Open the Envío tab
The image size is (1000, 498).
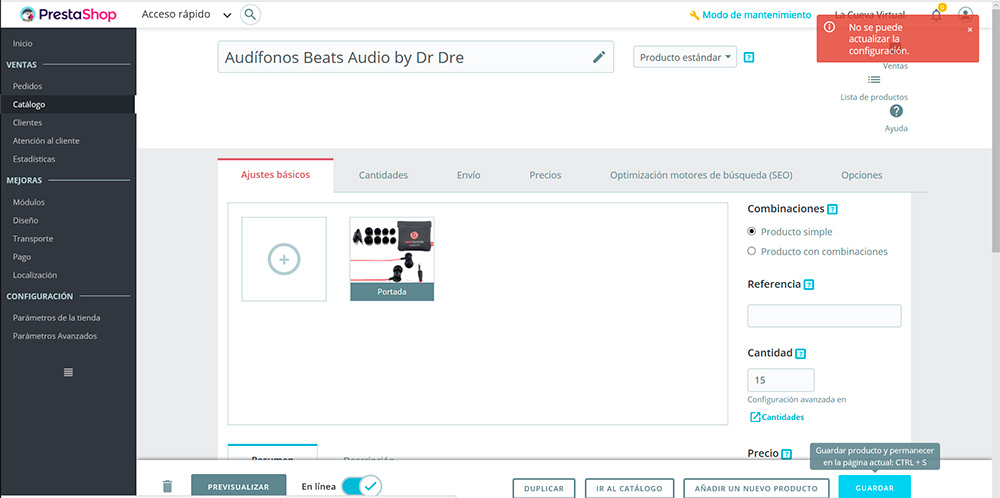(469, 175)
